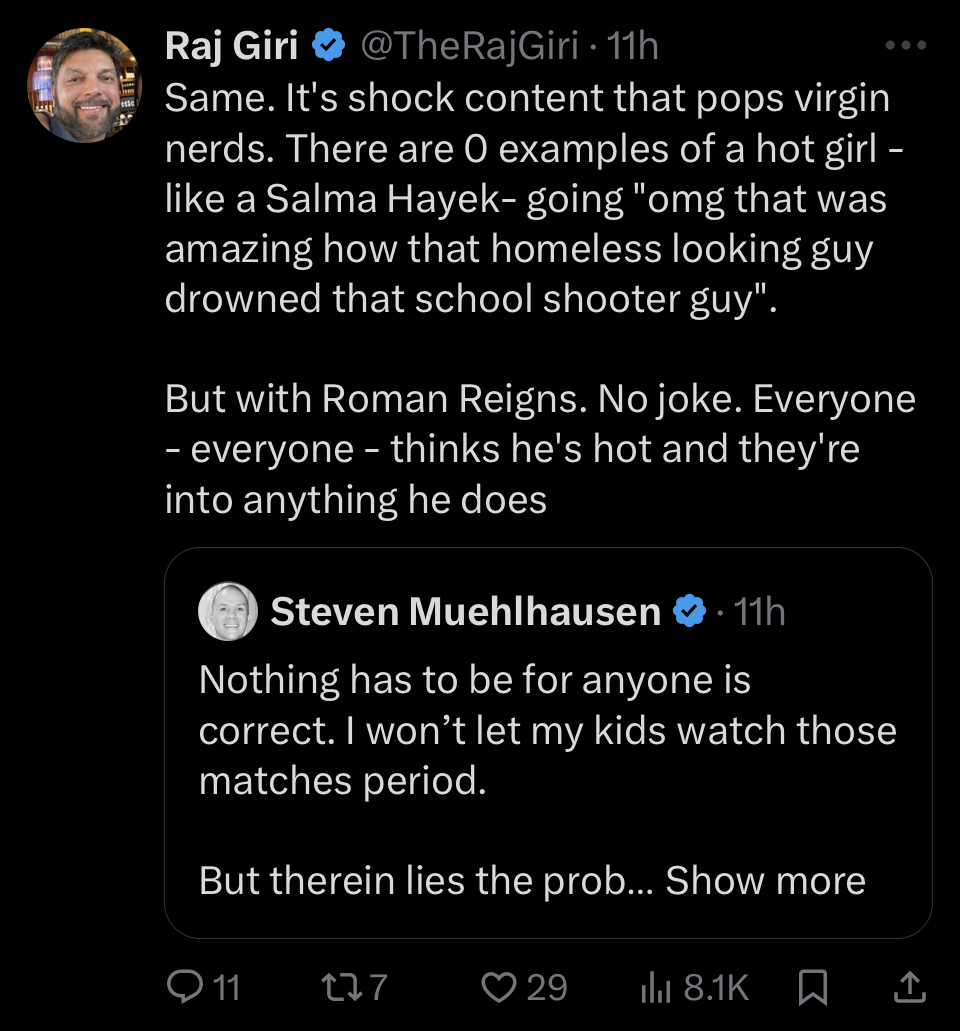960x1031 pixels.
Task: Open quoted tweet's 11h timestamp
Action: tap(759, 611)
